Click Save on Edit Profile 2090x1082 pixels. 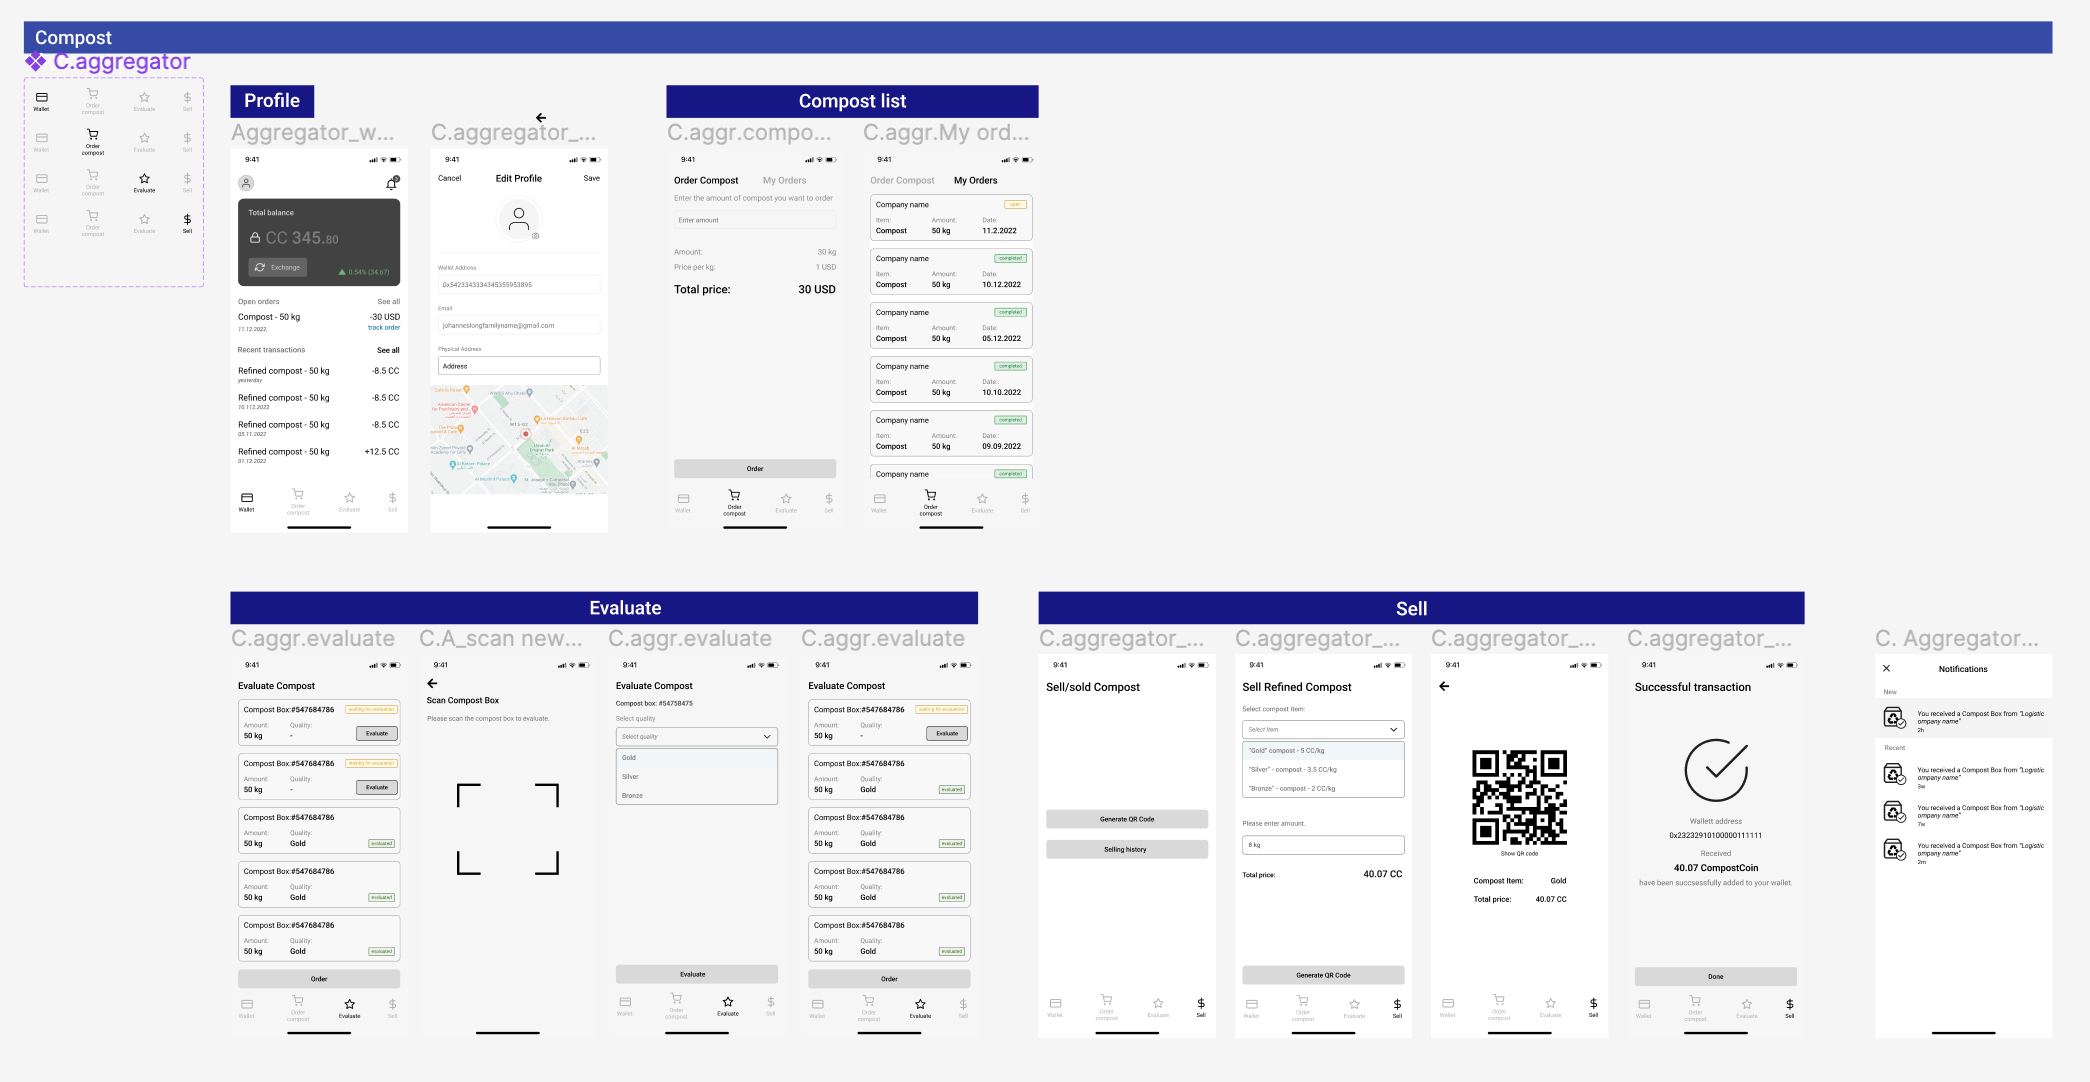click(x=592, y=179)
